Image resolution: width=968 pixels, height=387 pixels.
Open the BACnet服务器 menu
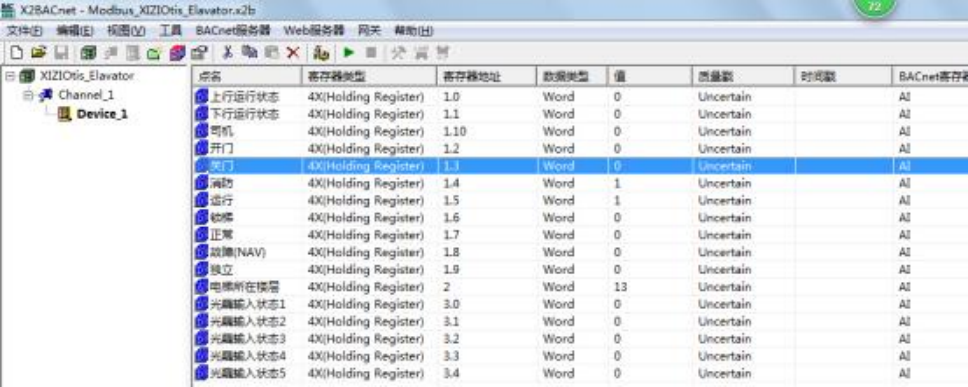tap(233, 30)
